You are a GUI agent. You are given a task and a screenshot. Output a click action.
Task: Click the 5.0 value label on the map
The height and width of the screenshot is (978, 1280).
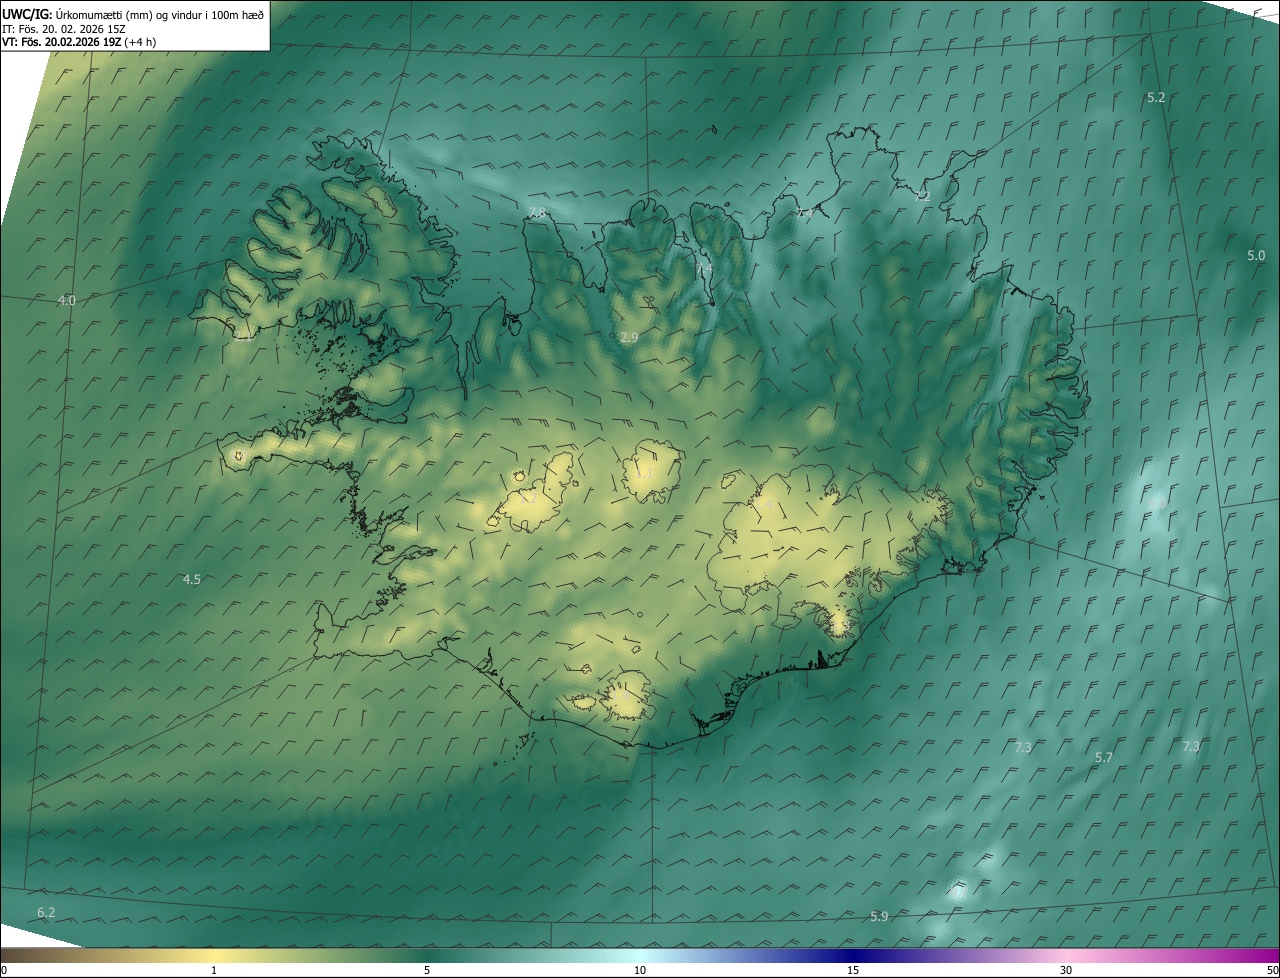point(1256,256)
